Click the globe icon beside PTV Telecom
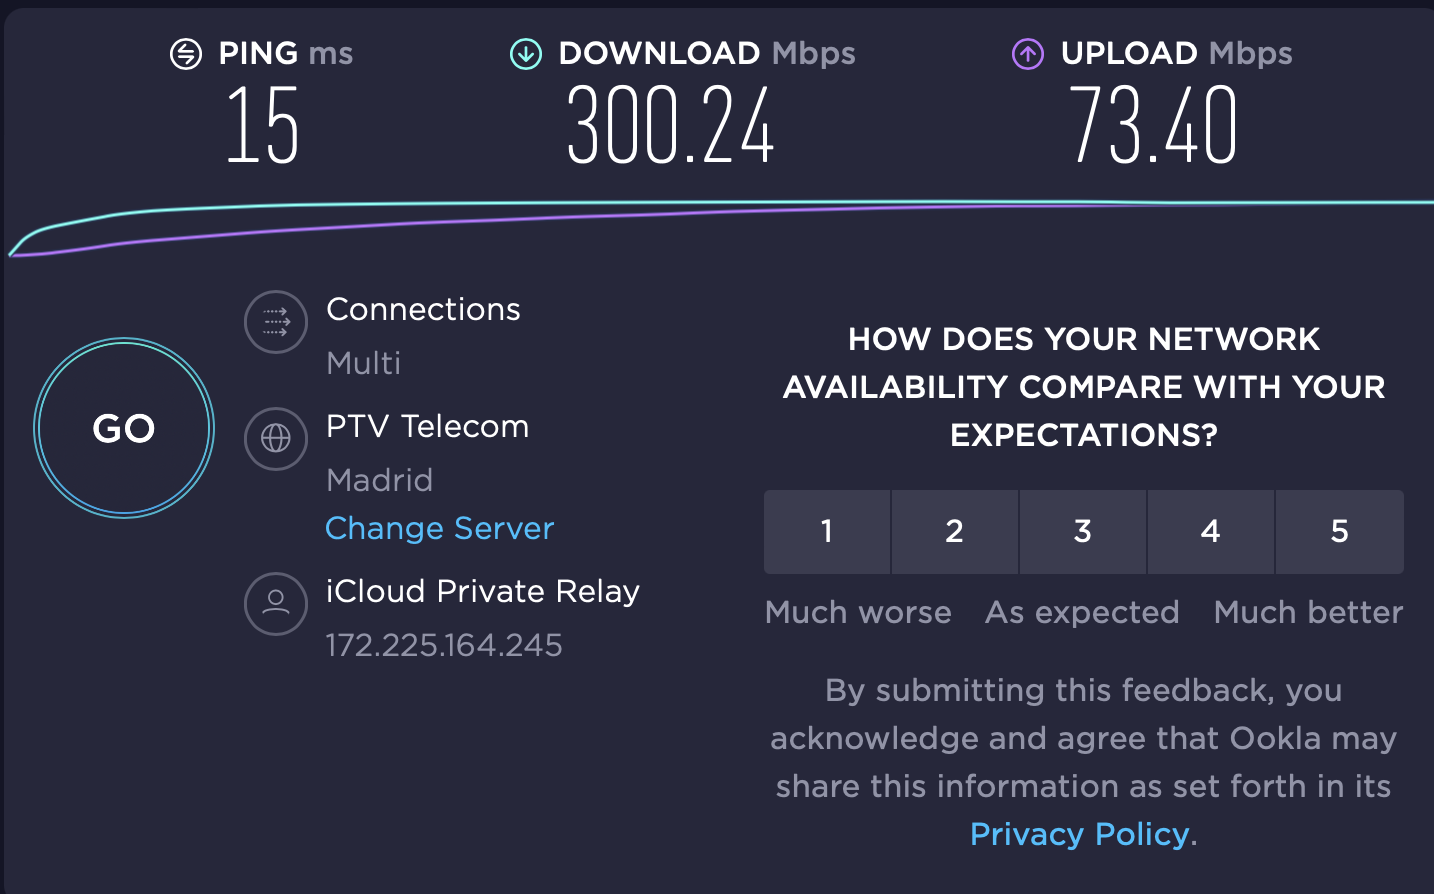Screen dimensions: 1434x894 pyautogui.click(x=276, y=438)
